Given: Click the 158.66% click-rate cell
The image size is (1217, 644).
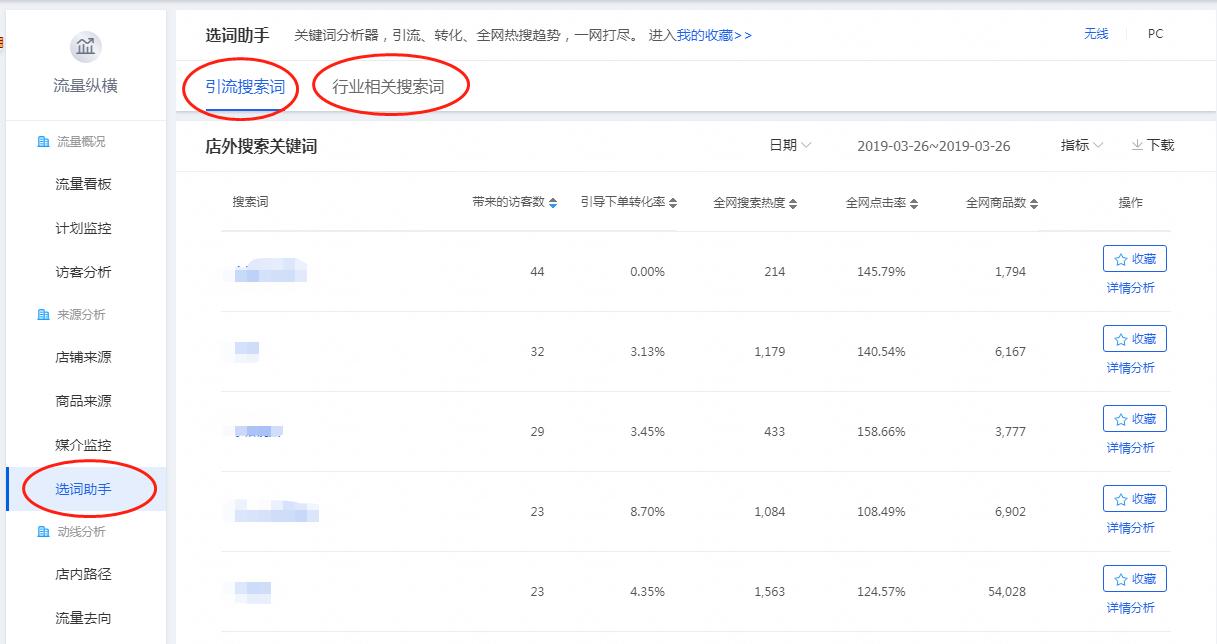Looking at the screenshot, I should [x=881, y=432].
